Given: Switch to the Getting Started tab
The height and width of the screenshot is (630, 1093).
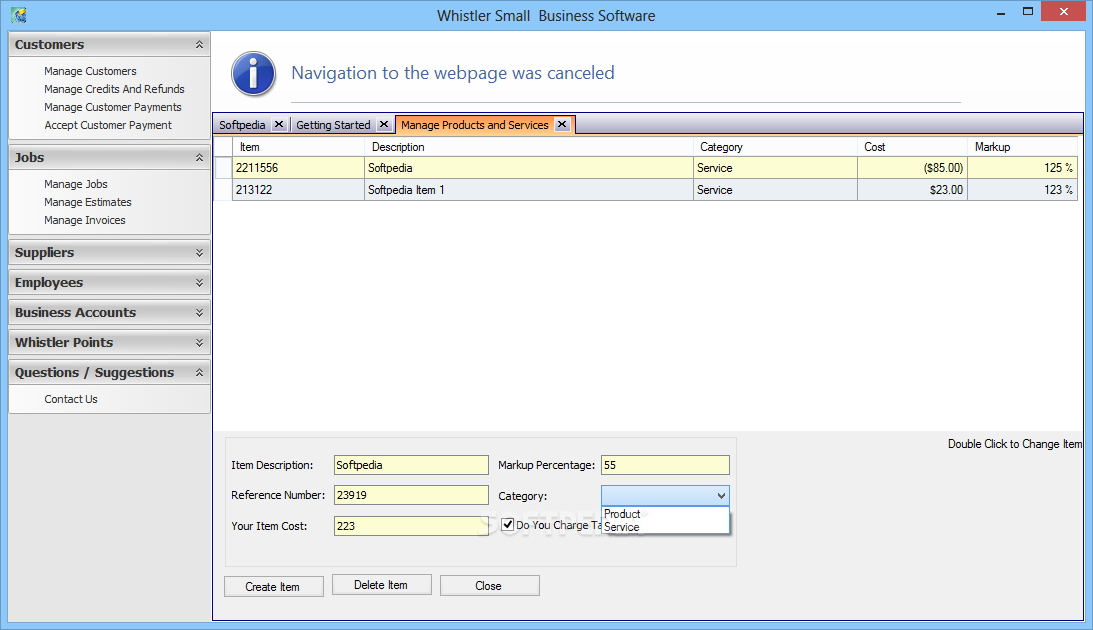Looking at the screenshot, I should point(333,125).
